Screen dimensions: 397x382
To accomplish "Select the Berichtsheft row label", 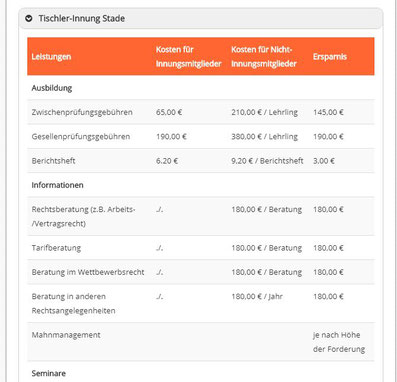I will (x=53, y=161).
